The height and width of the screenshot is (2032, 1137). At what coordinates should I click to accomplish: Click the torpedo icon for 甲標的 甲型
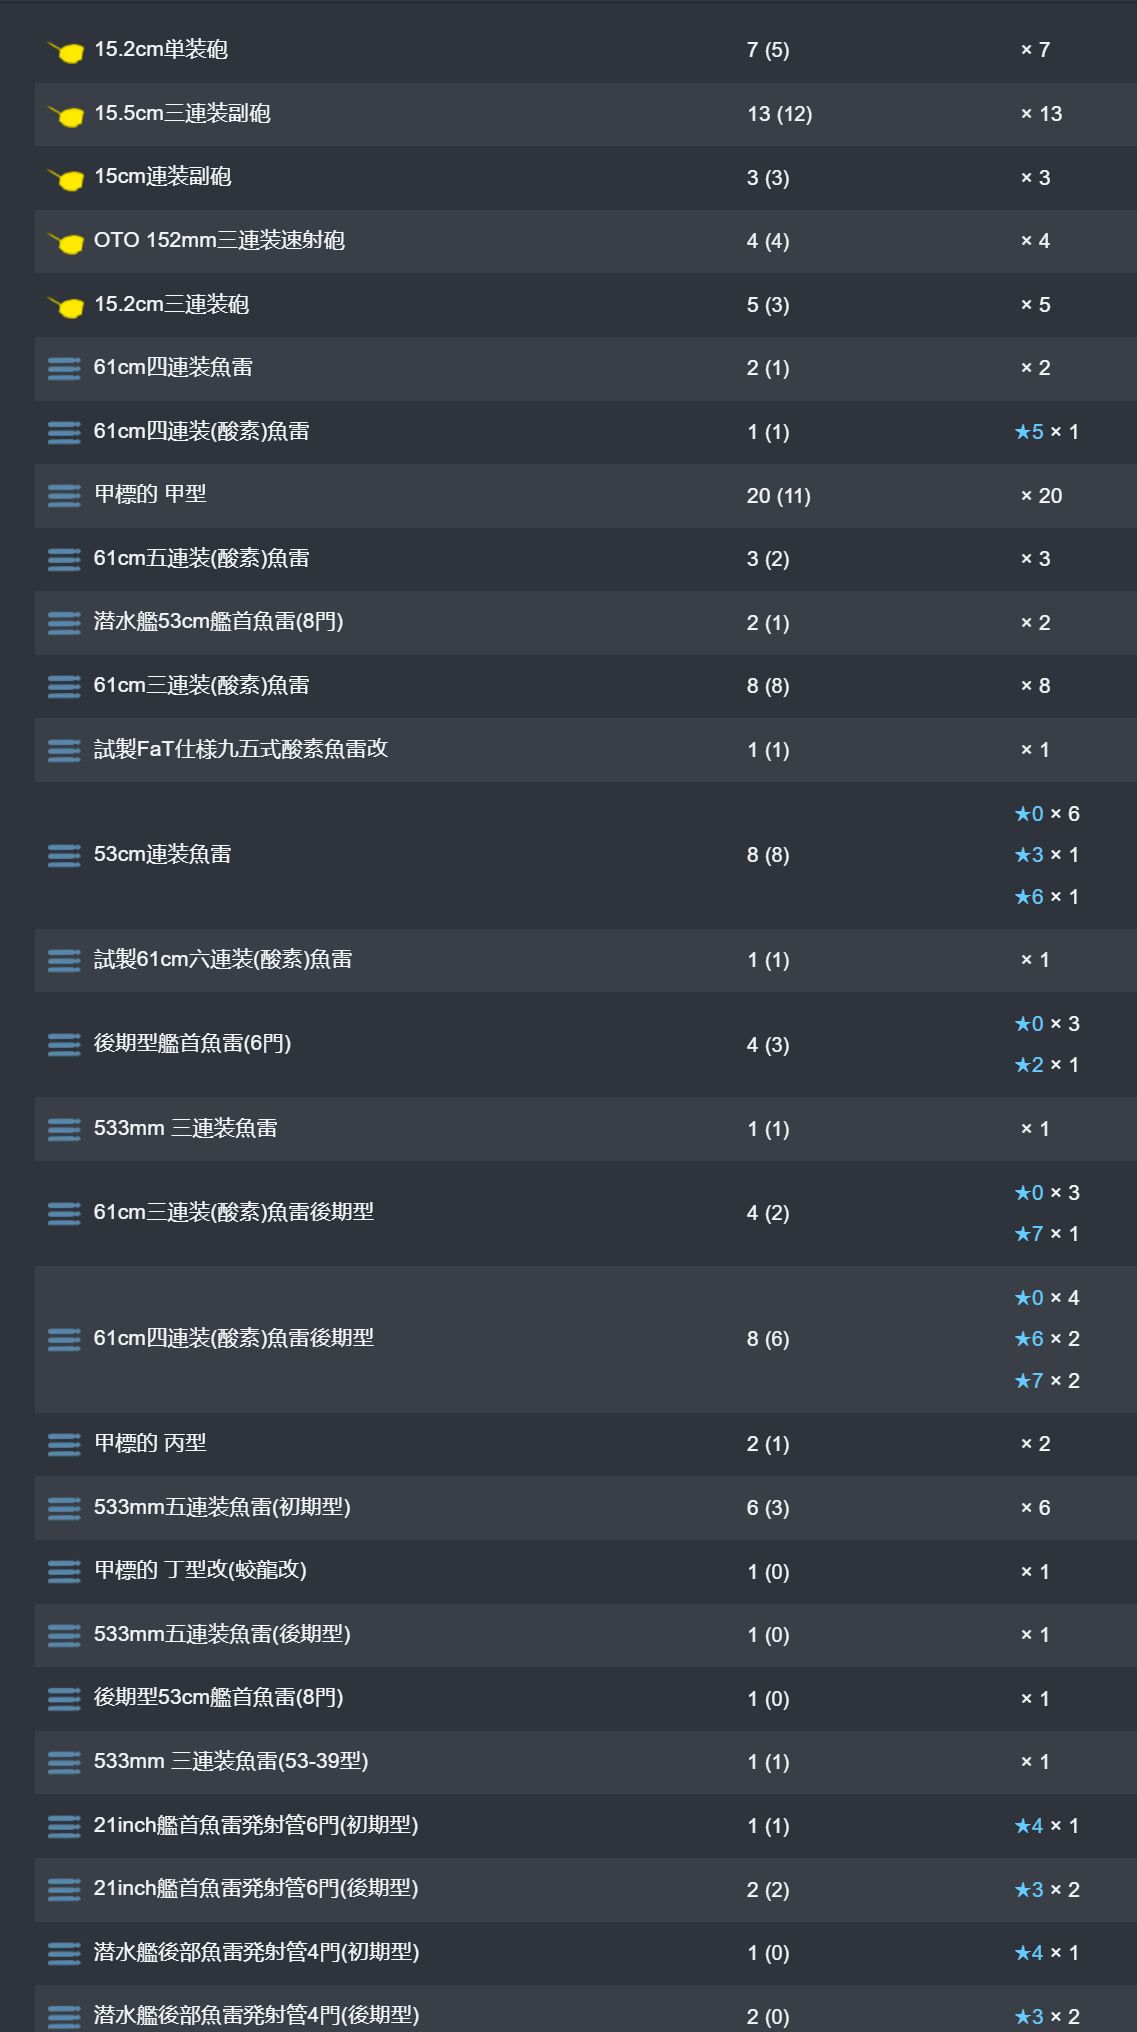pyautogui.click(x=64, y=495)
